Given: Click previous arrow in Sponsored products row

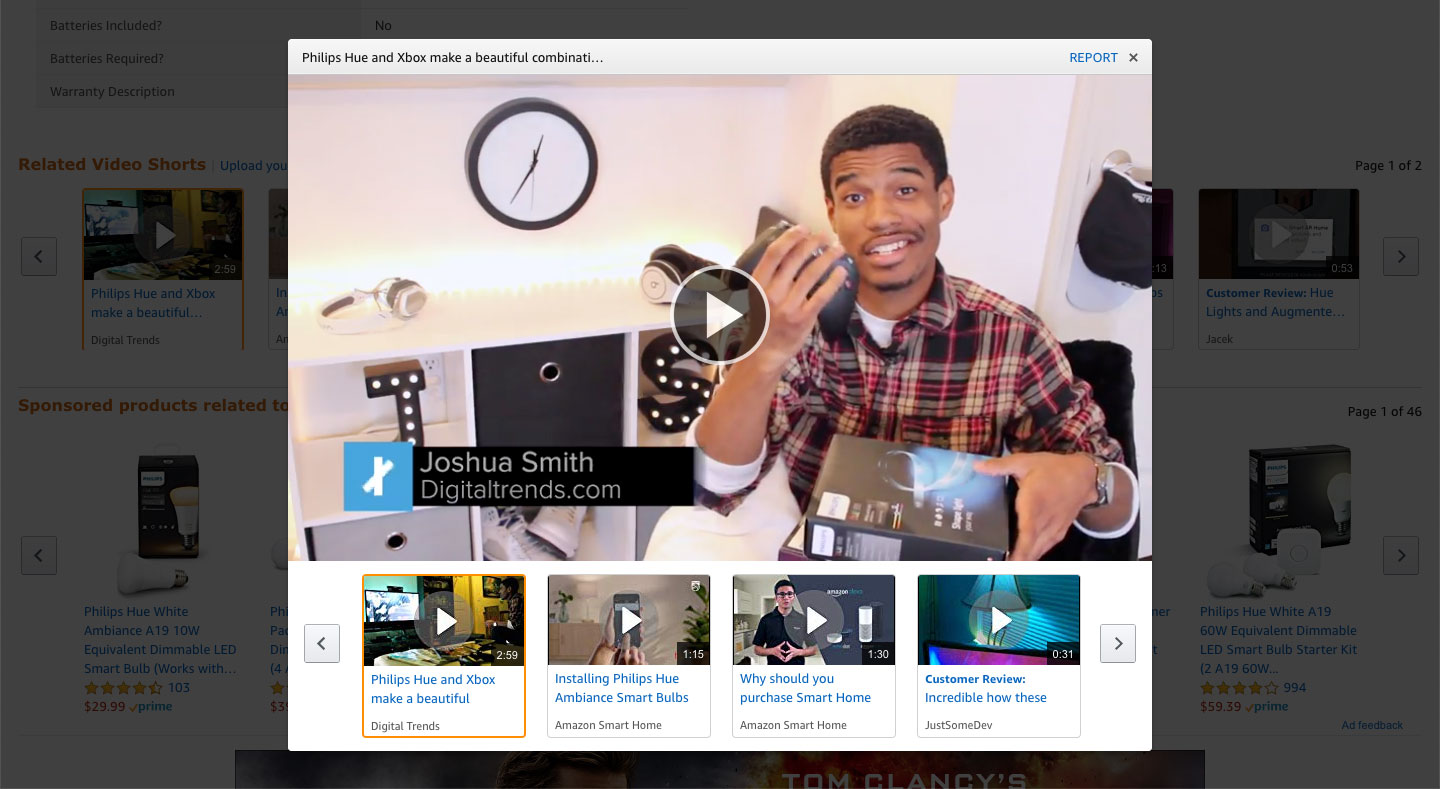Looking at the screenshot, I should (x=39, y=555).
